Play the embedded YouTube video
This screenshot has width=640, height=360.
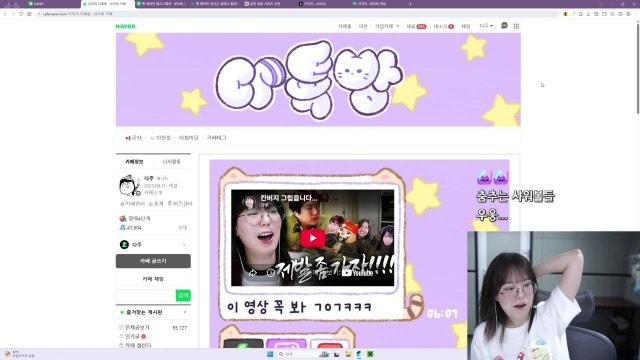313,238
